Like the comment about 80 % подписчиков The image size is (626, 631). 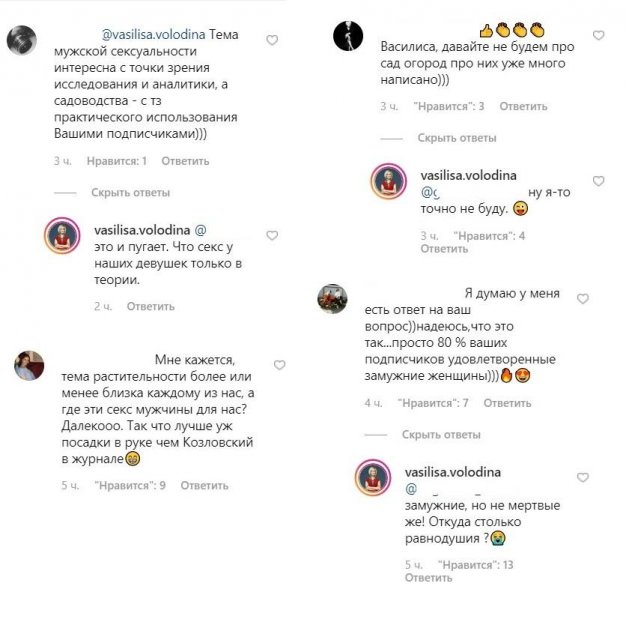[583, 299]
